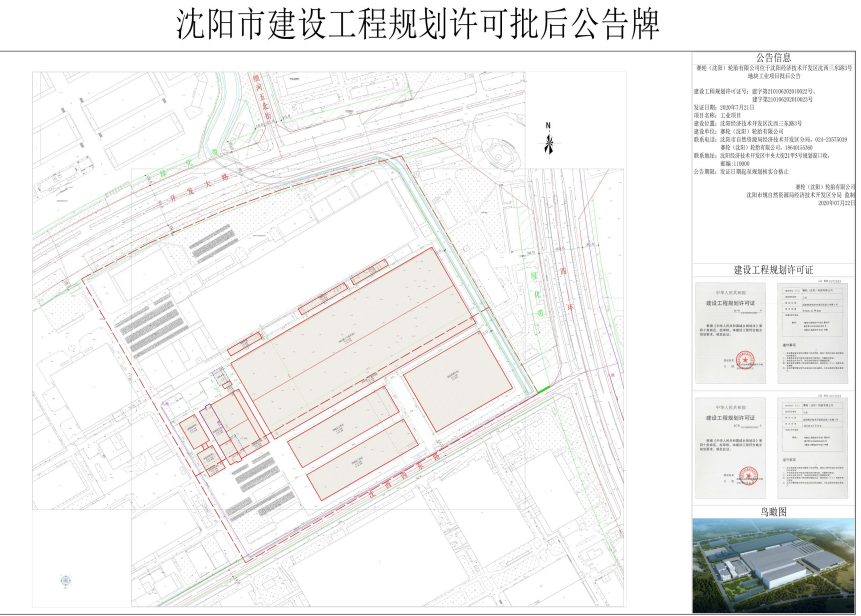
Task: Open the upper-left permit certificate image
Action: (x=737, y=333)
